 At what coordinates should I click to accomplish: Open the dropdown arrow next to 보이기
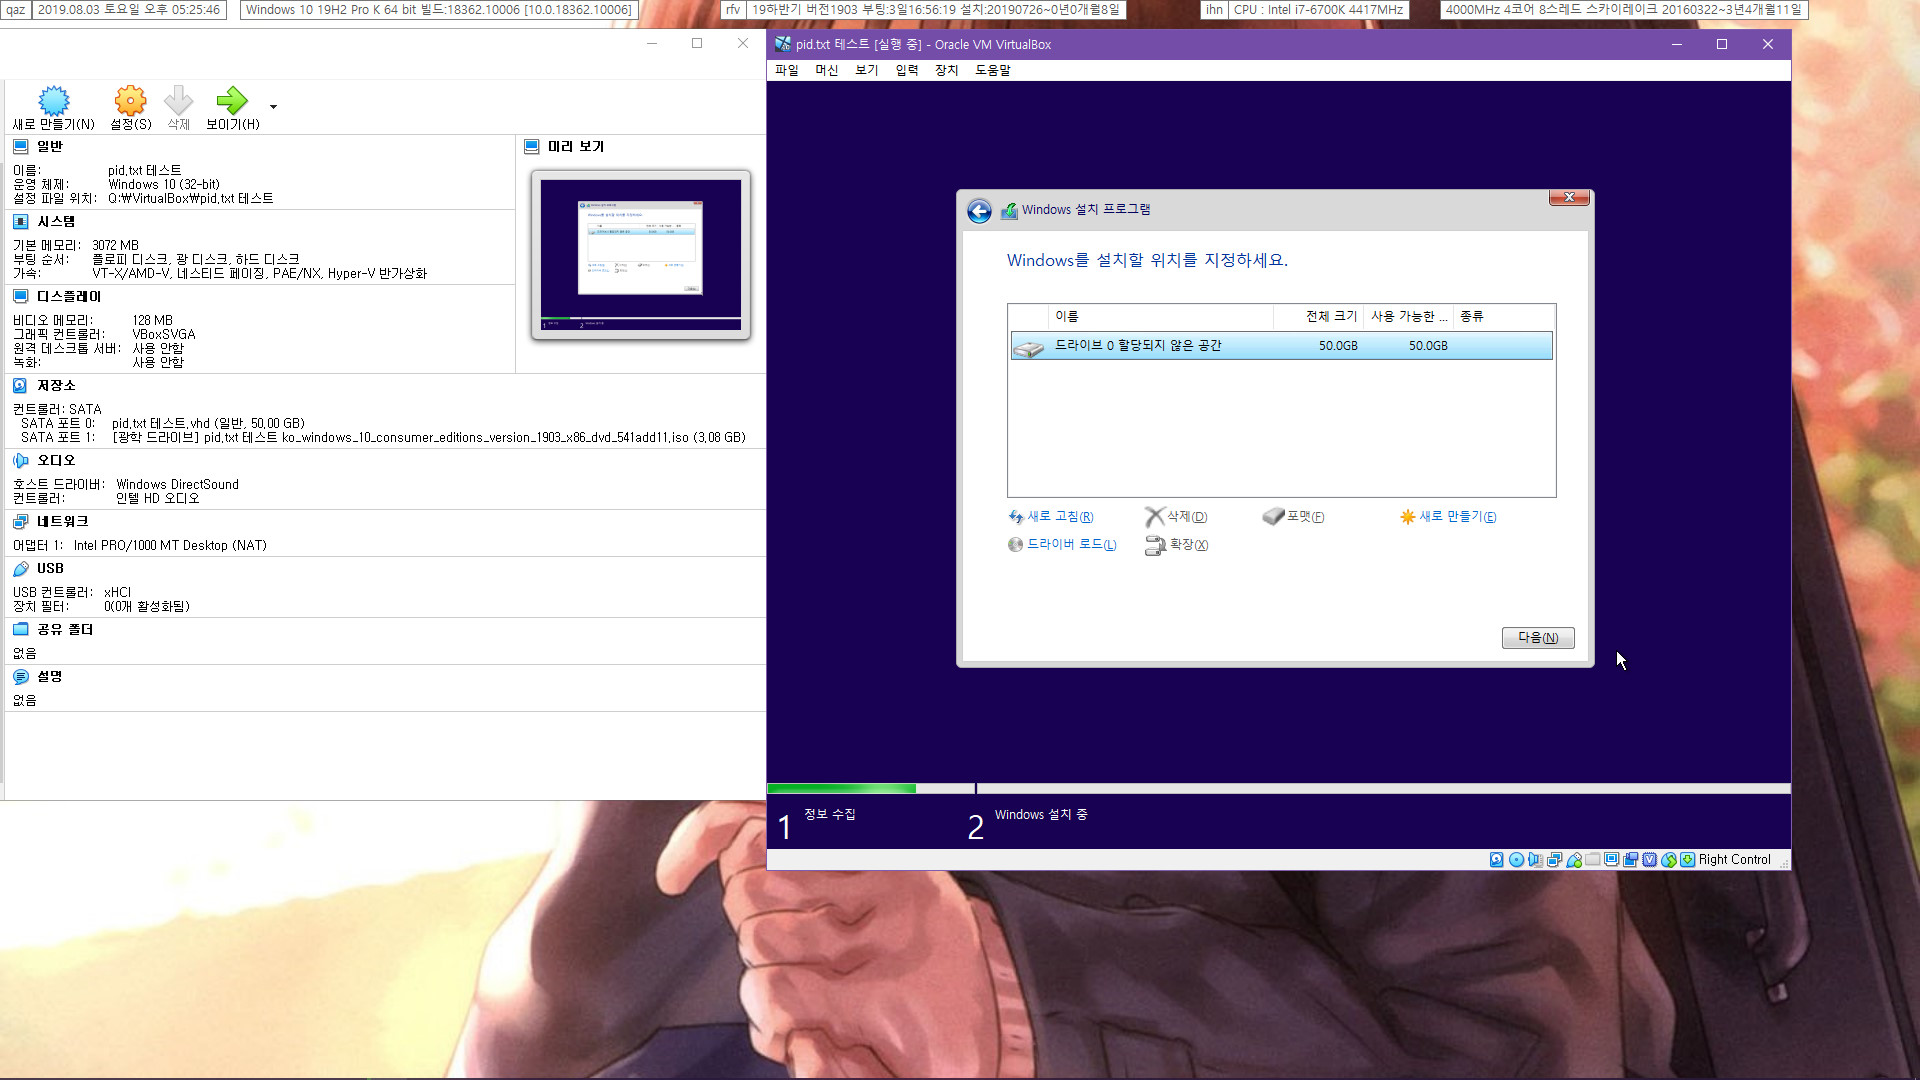point(273,107)
